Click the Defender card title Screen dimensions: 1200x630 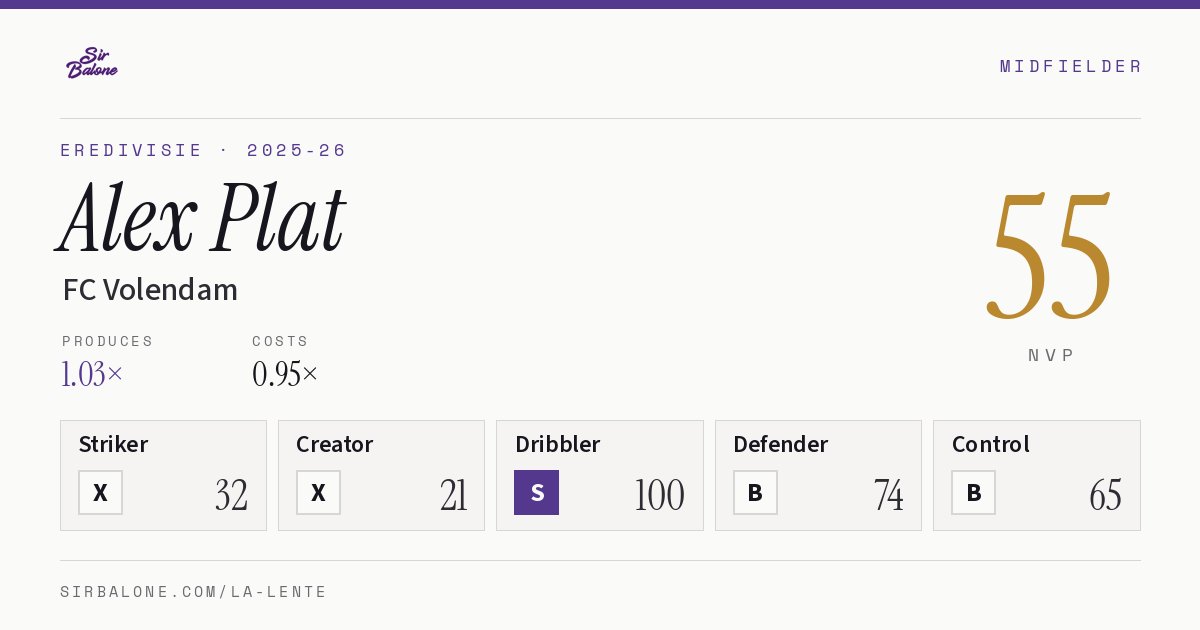[x=780, y=444]
